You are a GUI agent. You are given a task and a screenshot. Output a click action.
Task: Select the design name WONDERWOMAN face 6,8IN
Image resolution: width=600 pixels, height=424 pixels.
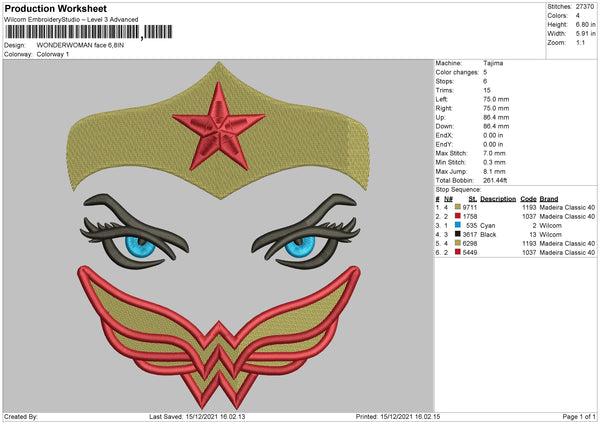coord(80,45)
